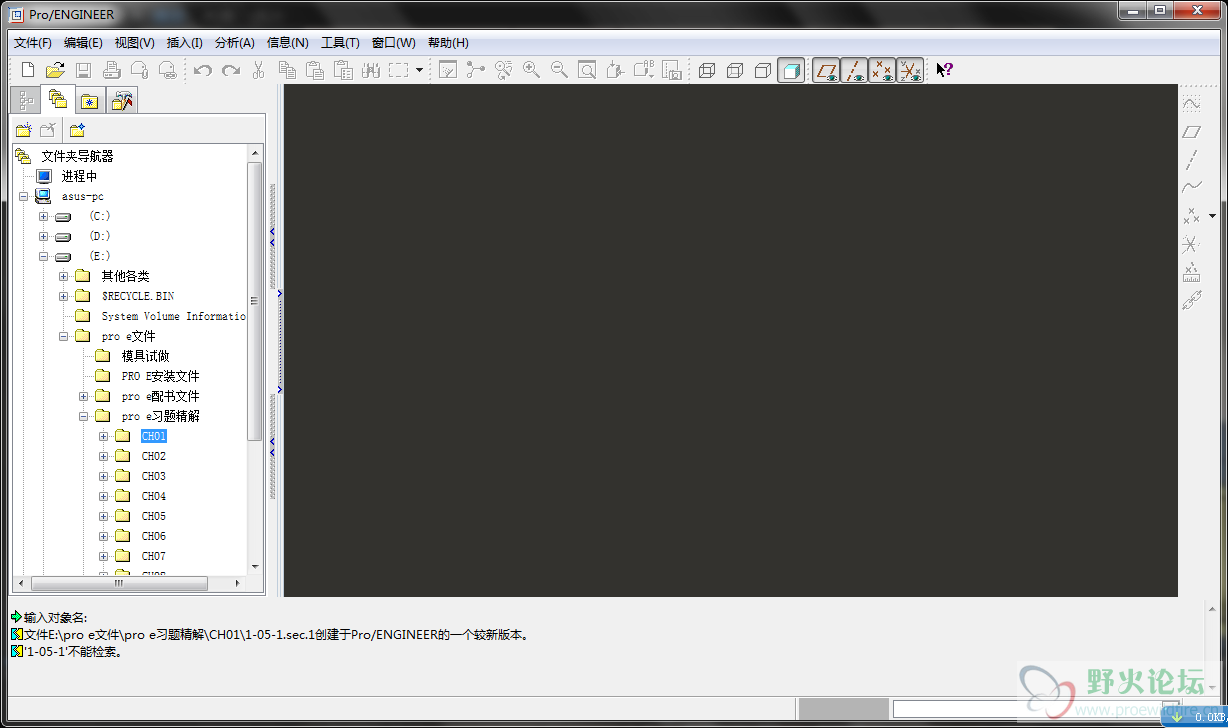Open an existing object via the Open icon
Image resolution: width=1228 pixels, height=728 pixels.
pyautogui.click(x=55, y=70)
